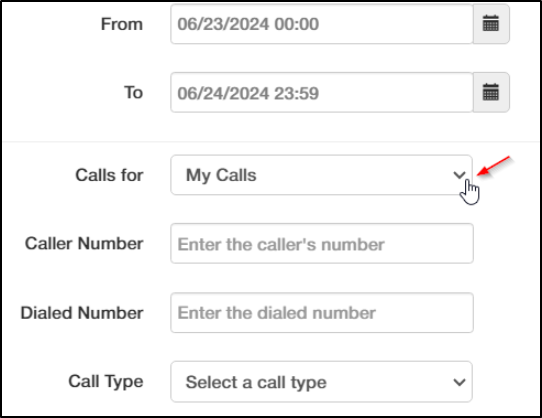Select the My Calls text in the dropdown
This screenshot has height=418, width=542.
221,175
